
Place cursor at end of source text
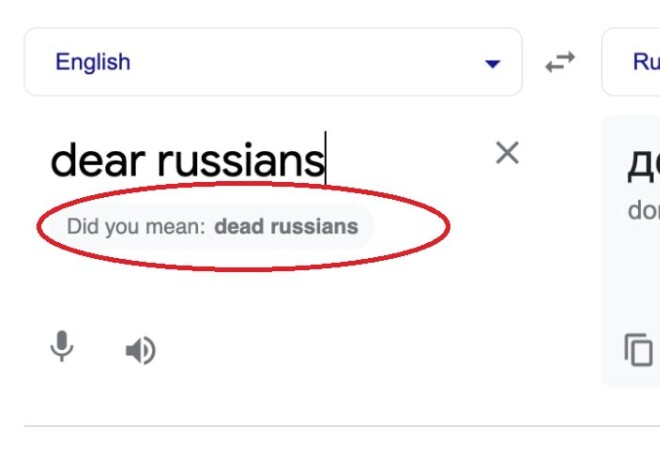325,160
